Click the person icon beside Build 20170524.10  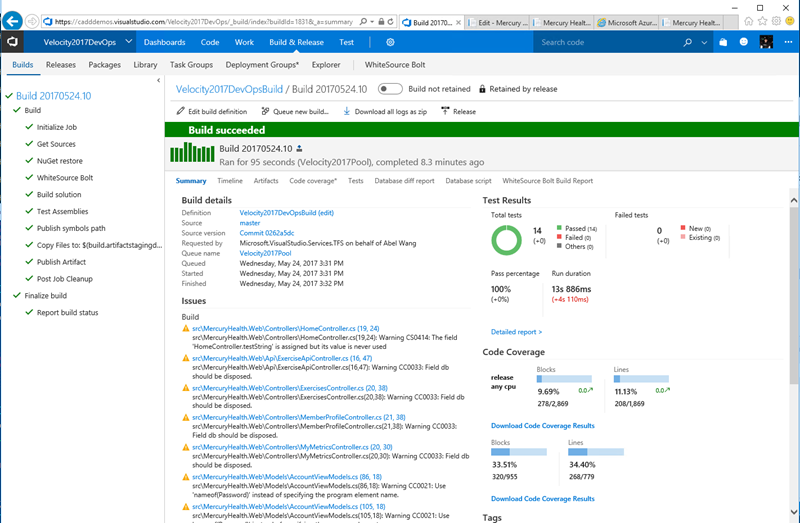tap(299, 149)
